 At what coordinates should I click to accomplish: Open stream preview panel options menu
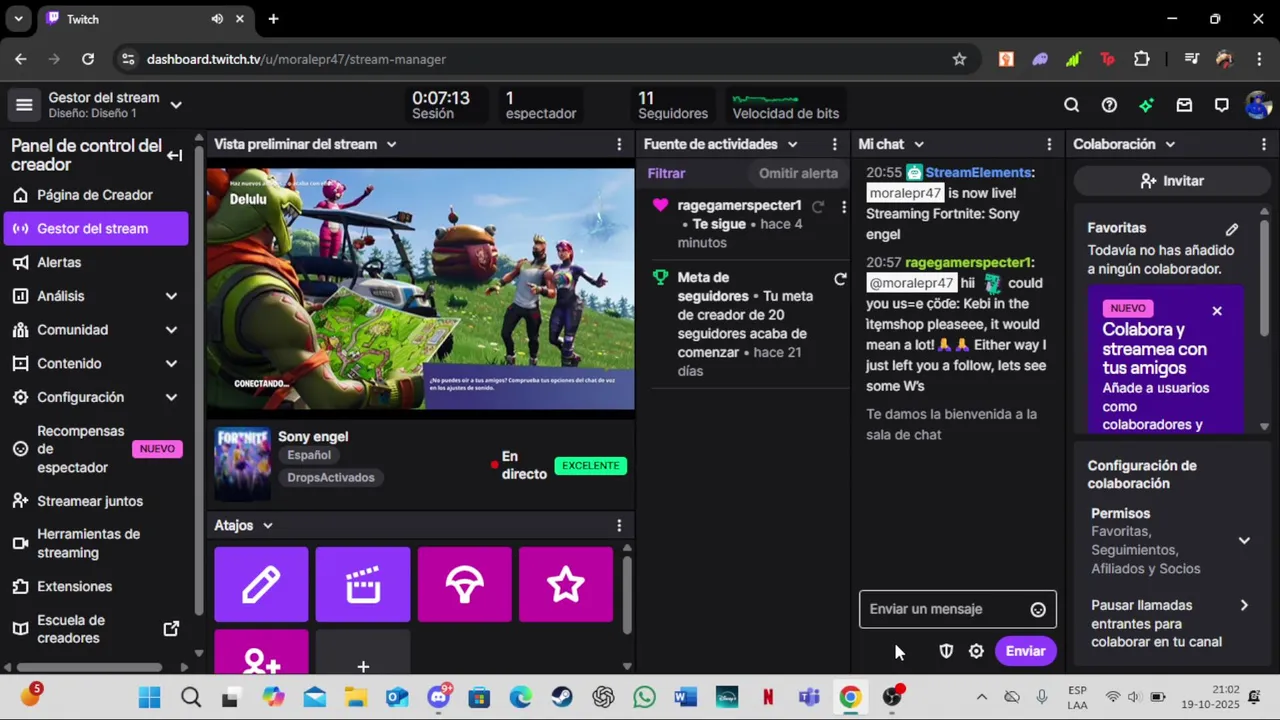pyautogui.click(x=619, y=144)
